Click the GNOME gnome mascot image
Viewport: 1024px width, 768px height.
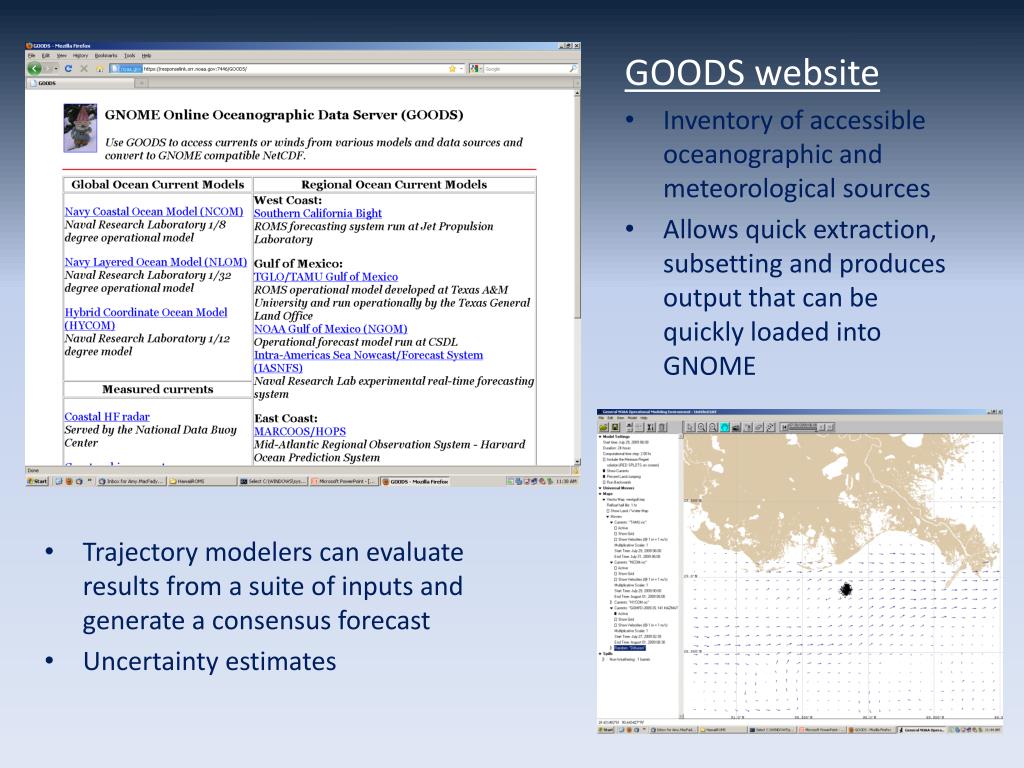(80, 128)
